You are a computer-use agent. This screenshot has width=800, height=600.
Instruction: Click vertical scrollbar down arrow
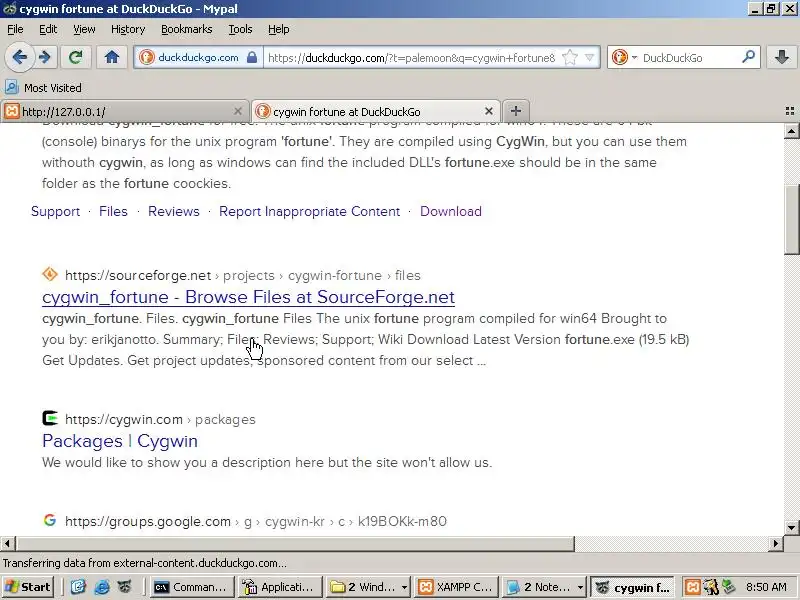791,527
